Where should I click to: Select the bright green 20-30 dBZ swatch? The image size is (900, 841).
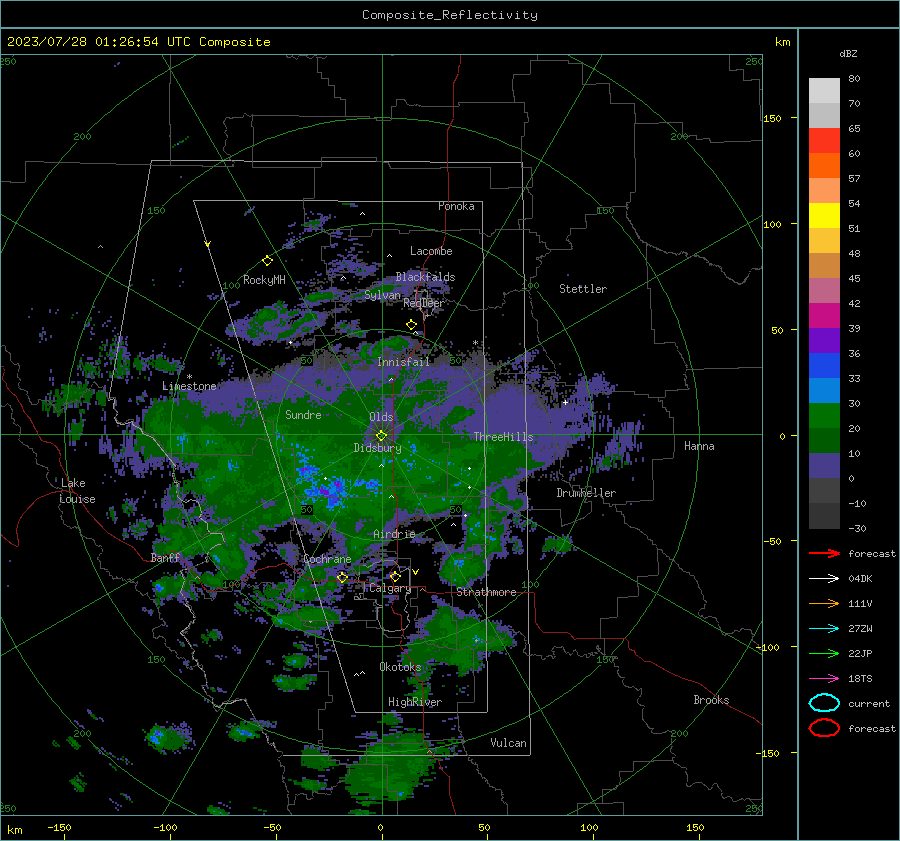(x=824, y=416)
